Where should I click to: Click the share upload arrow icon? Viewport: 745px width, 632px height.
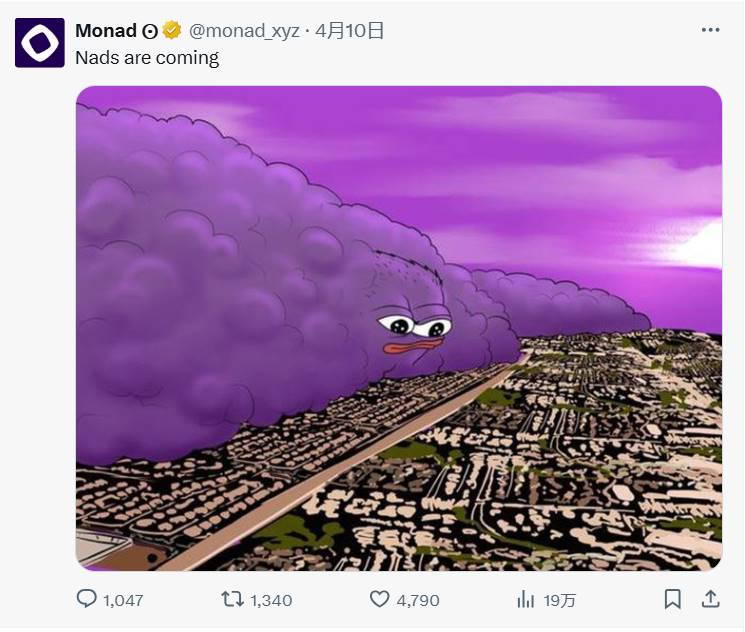(710, 598)
